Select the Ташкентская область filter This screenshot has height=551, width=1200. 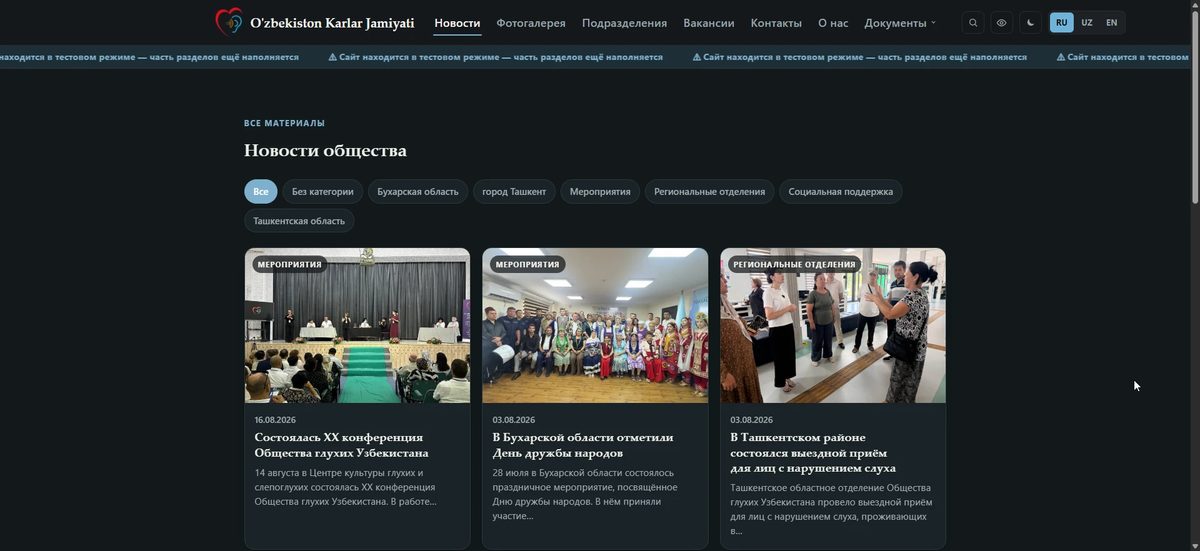[x=299, y=220]
